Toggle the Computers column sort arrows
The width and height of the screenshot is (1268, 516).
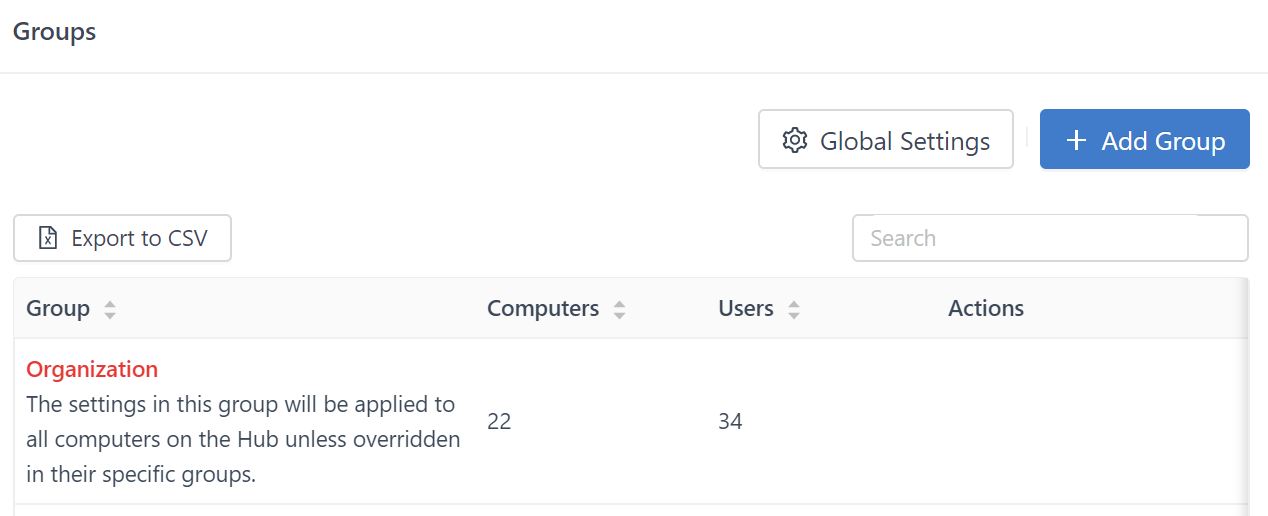620,309
